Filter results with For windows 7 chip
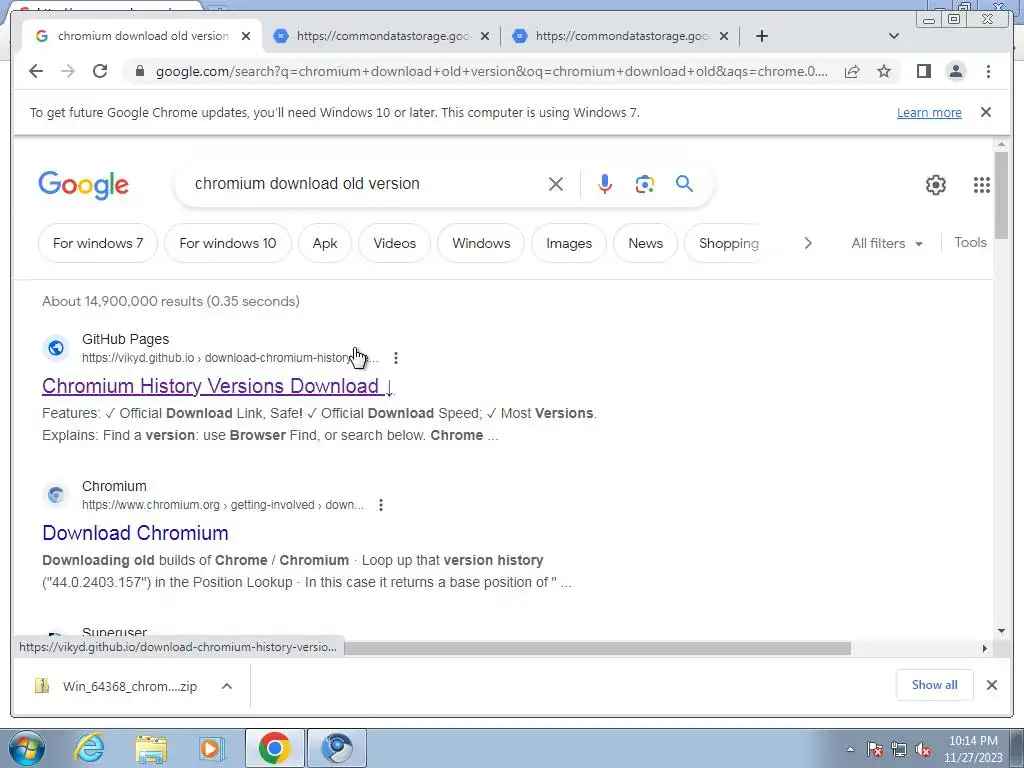 point(98,243)
